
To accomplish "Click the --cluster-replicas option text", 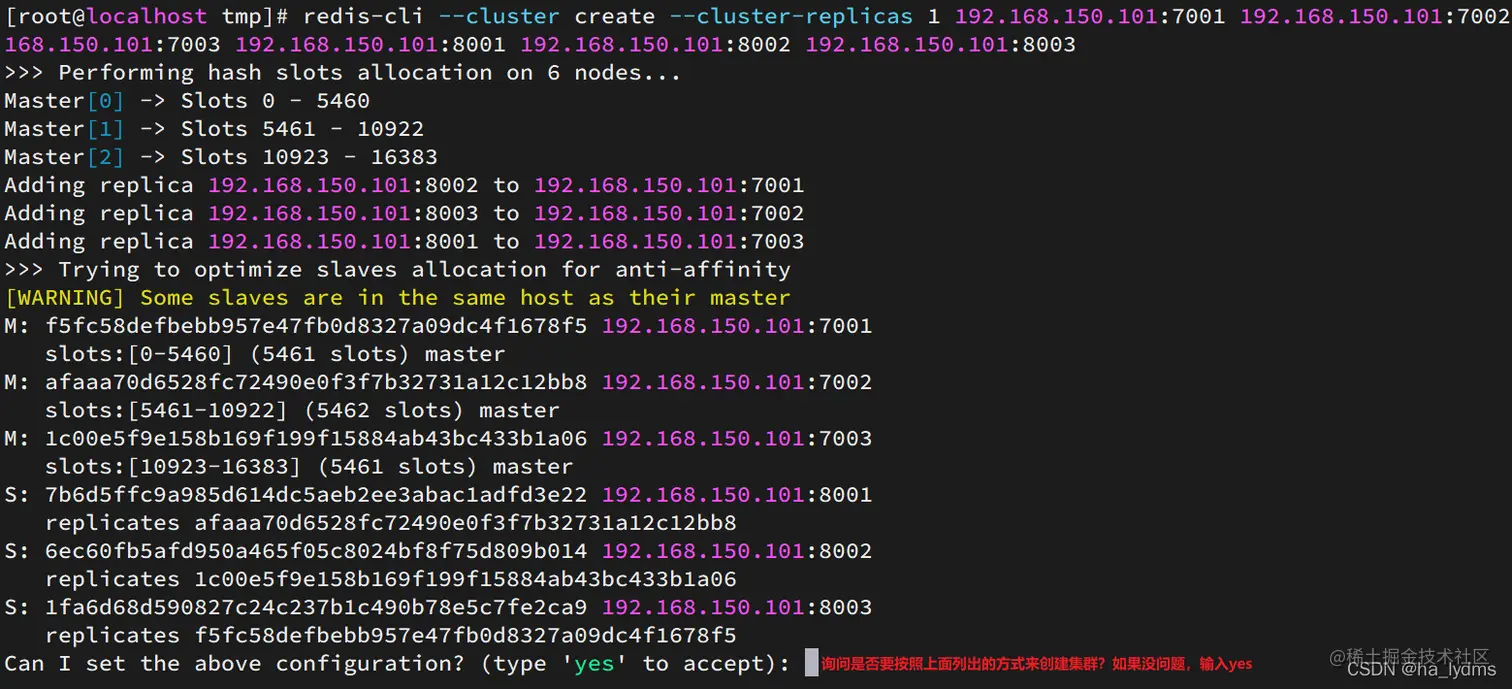I will pyautogui.click(x=805, y=17).
